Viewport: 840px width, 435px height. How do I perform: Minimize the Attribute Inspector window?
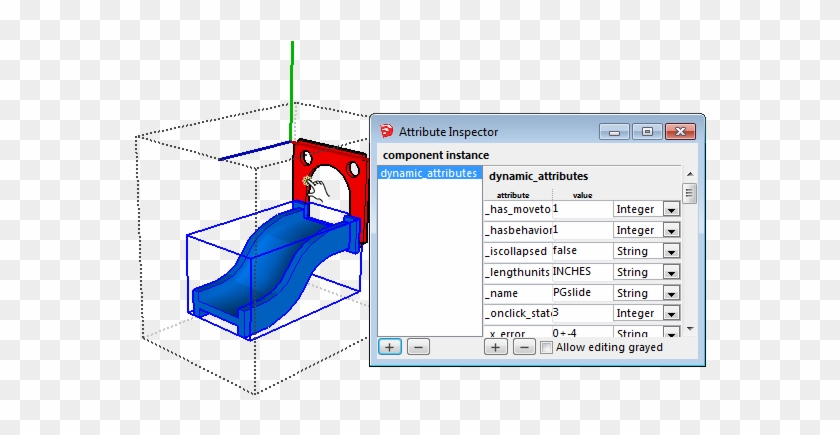click(614, 132)
